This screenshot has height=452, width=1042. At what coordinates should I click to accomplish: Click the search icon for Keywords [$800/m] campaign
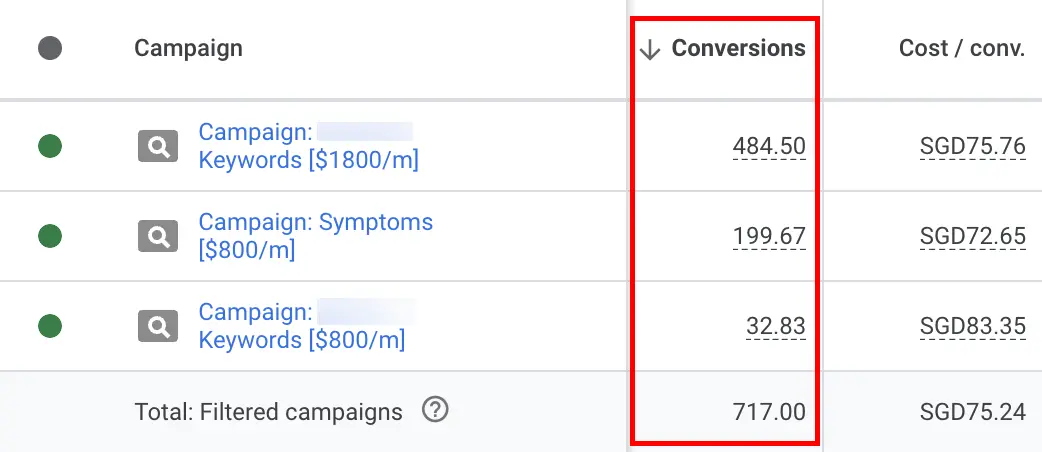click(x=158, y=326)
